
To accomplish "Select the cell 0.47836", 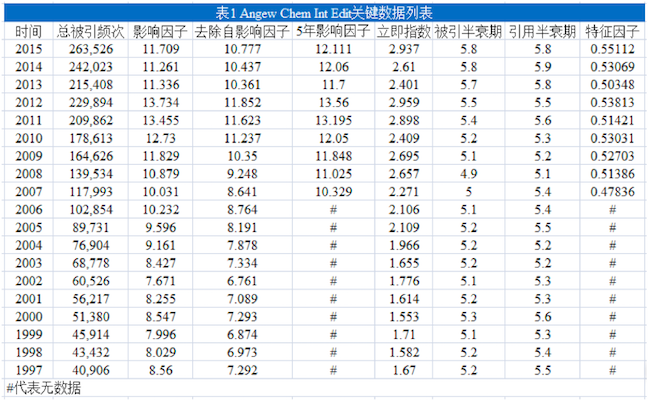I will tap(612, 192).
